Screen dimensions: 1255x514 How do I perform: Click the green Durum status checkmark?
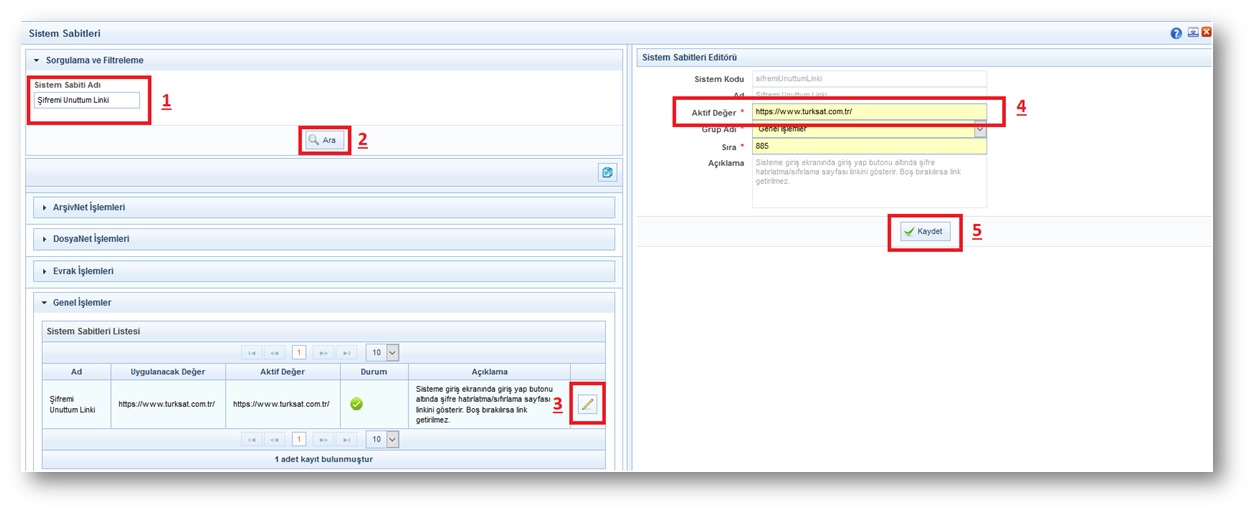coord(356,404)
